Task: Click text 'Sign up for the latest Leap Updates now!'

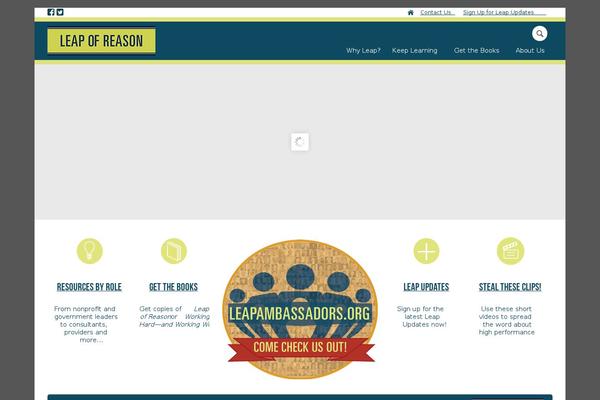Action: click(421, 317)
